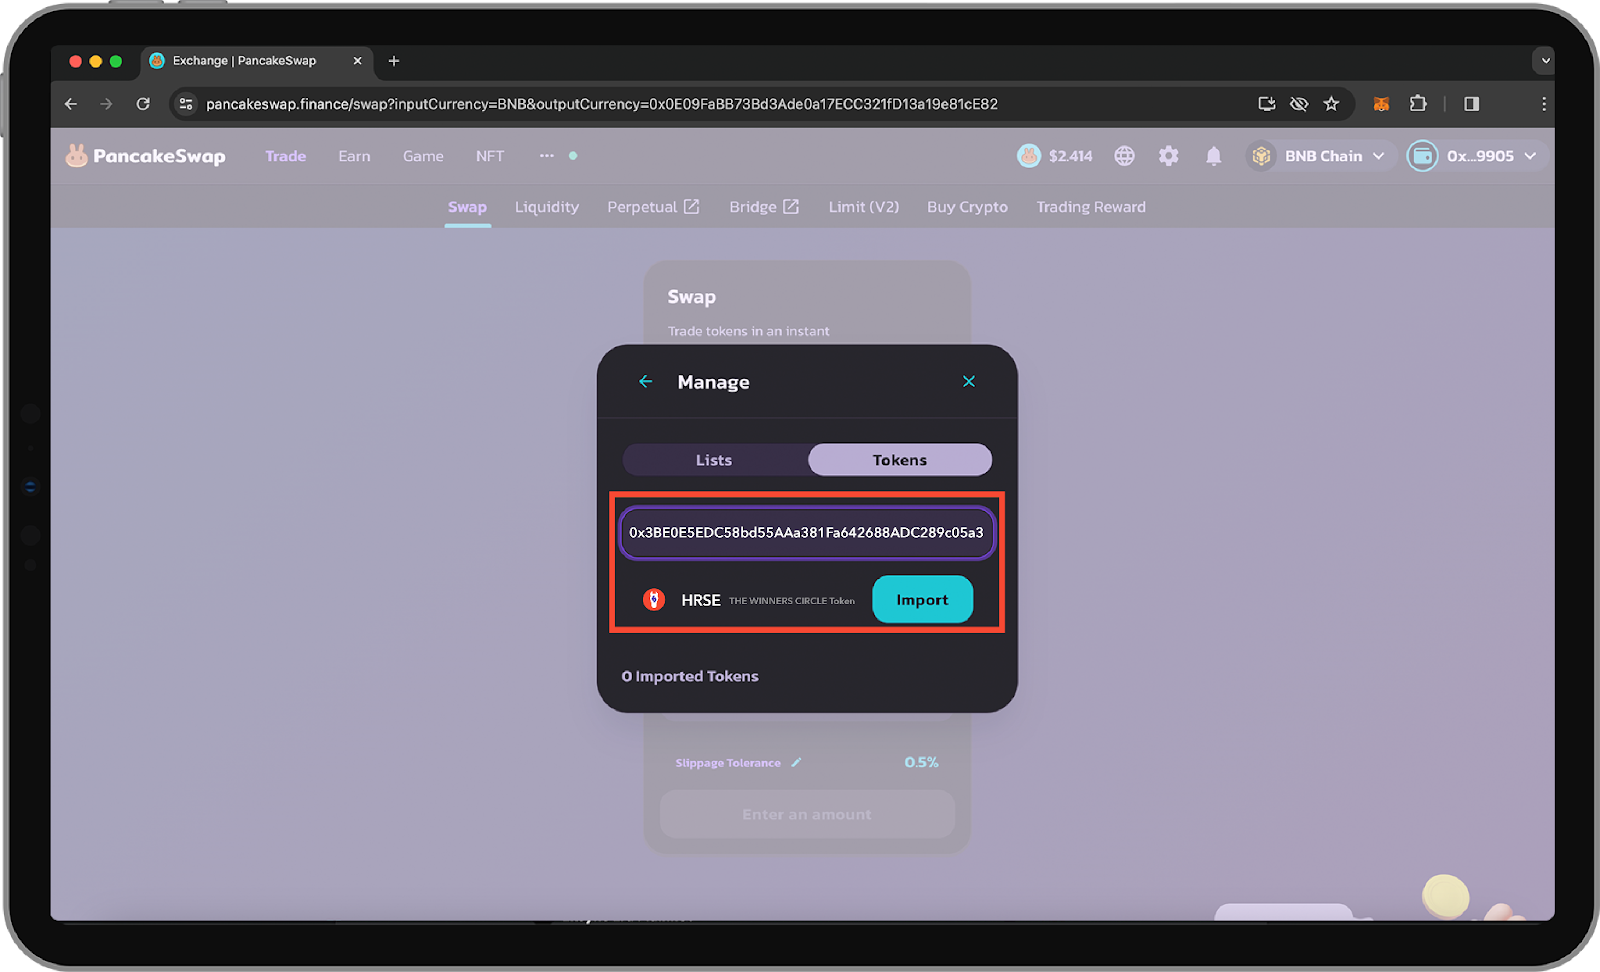Click the HRSE token logo icon

[654, 600]
